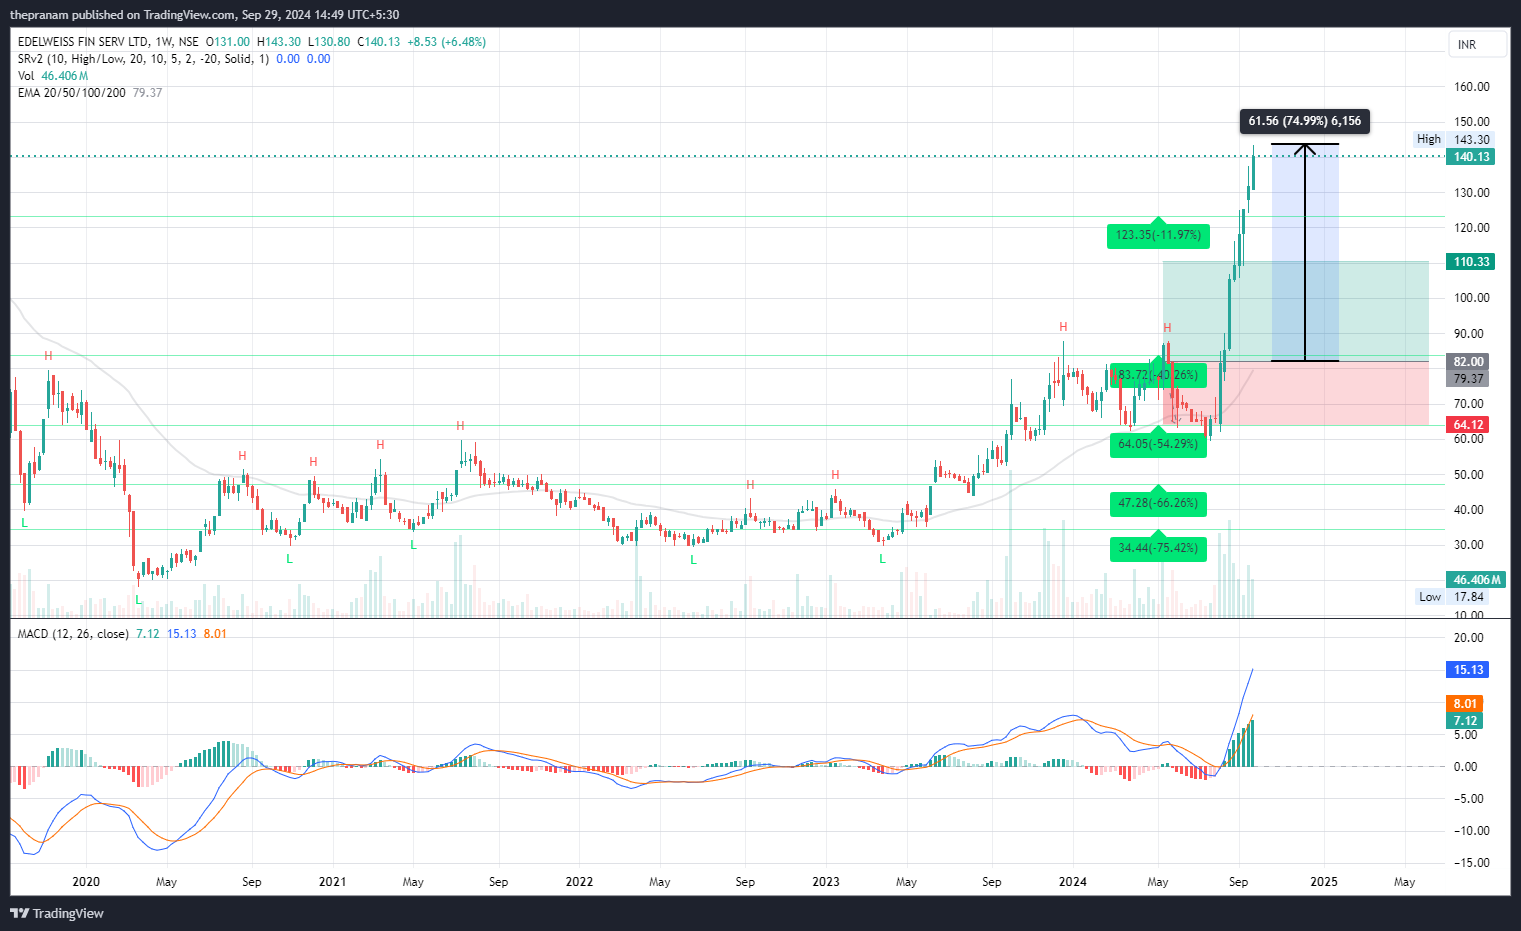The height and width of the screenshot is (931, 1521).
Task: Click the INR currency box
Action: (1478, 45)
